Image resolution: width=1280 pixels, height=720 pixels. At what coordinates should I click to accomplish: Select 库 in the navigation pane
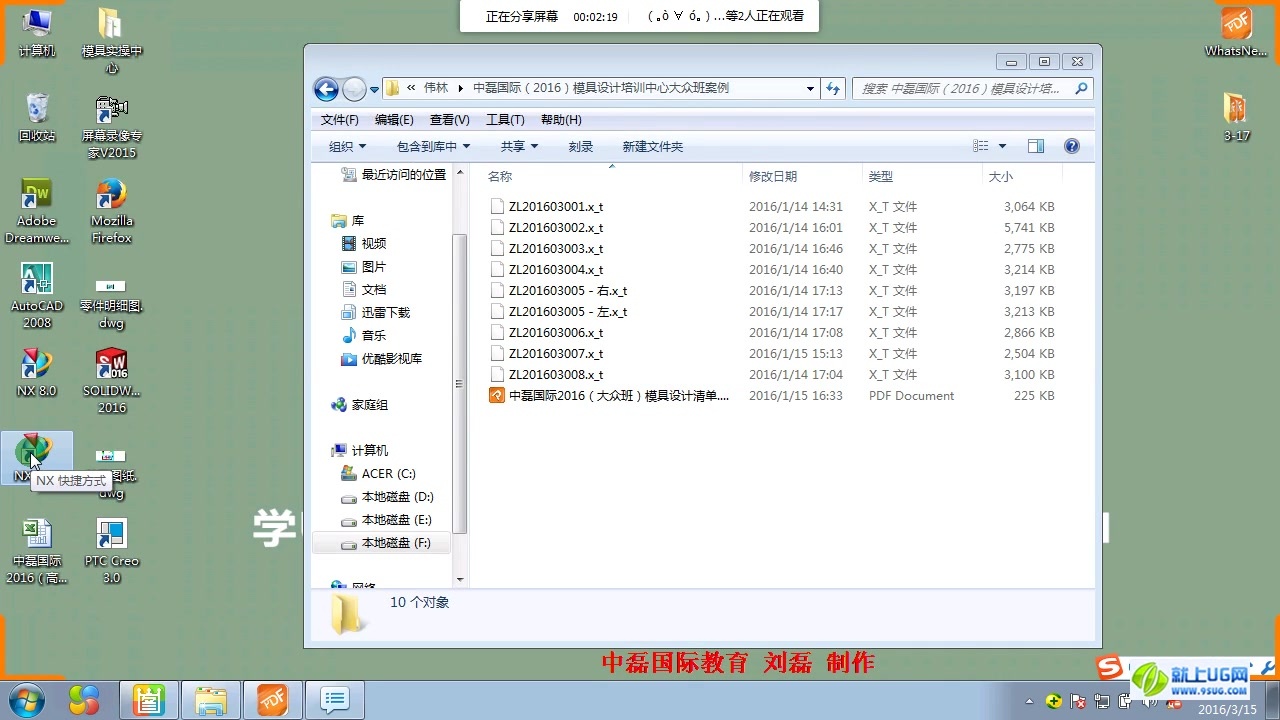point(347,220)
